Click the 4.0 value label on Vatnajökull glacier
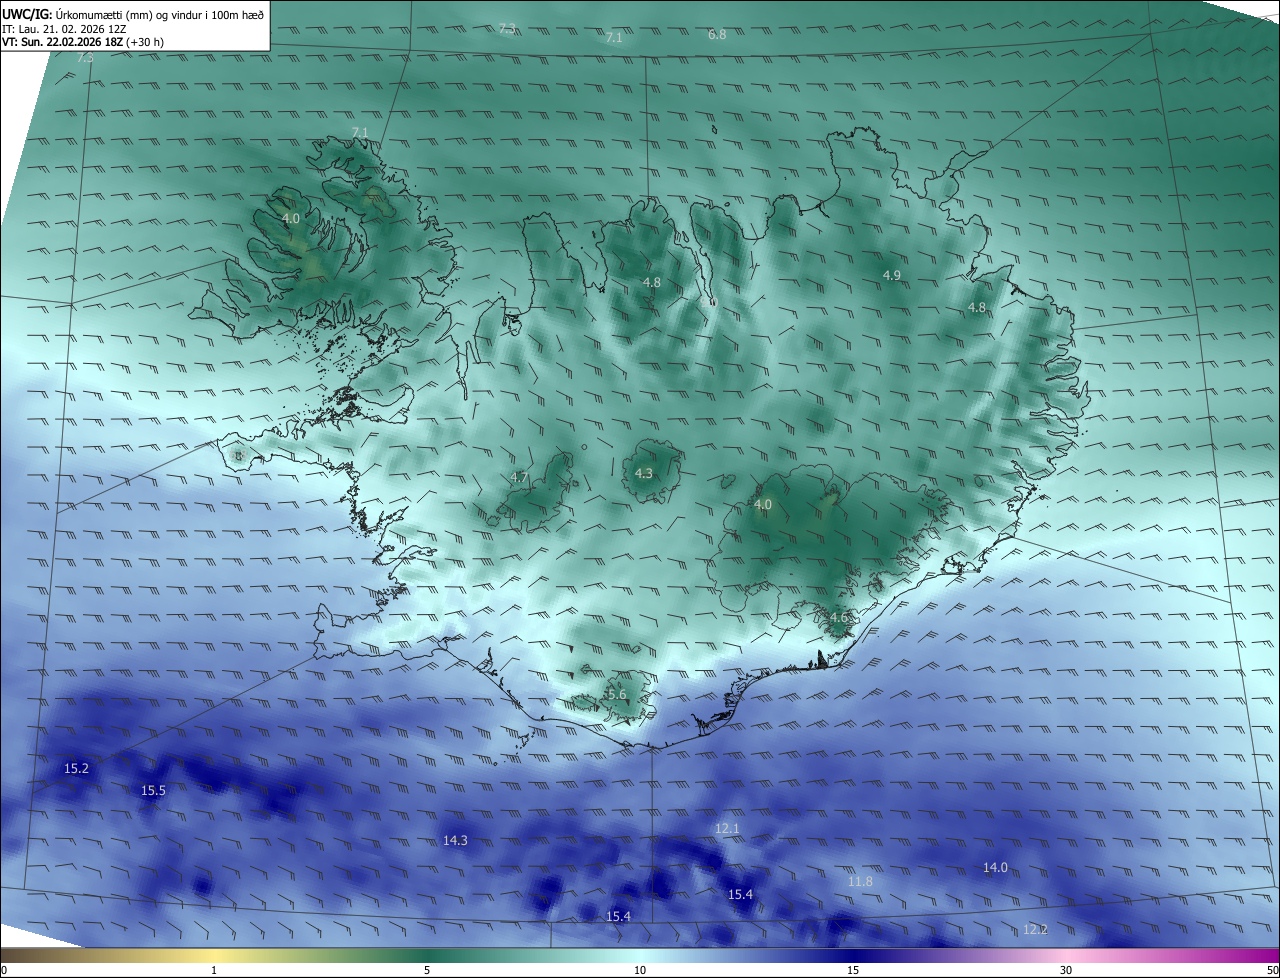Image resolution: width=1280 pixels, height=978 pixels. coord(763,505)
